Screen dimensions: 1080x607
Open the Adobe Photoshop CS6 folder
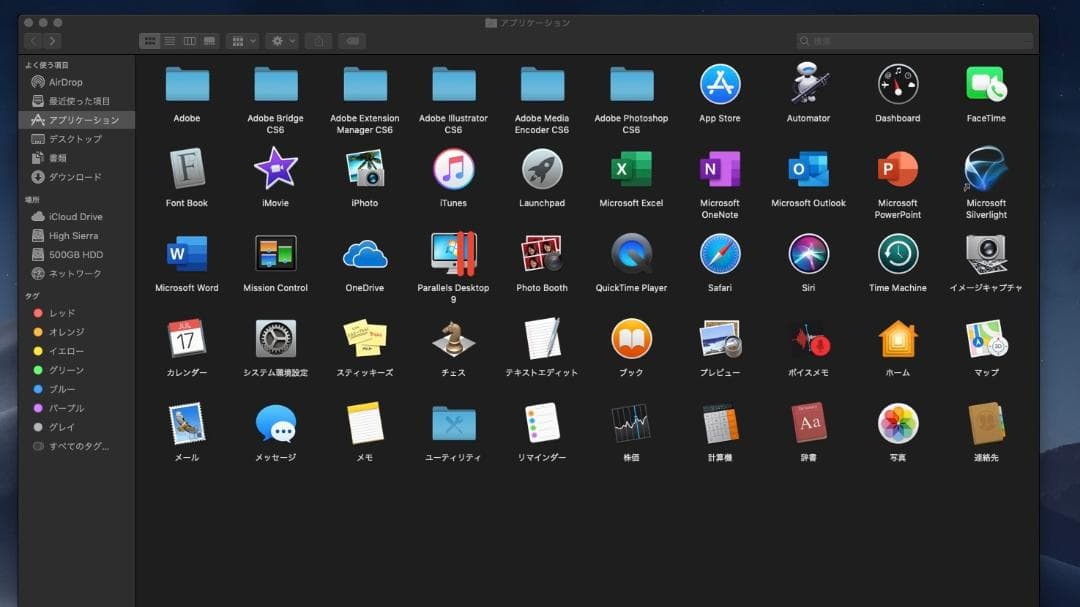tap(631, 85)
